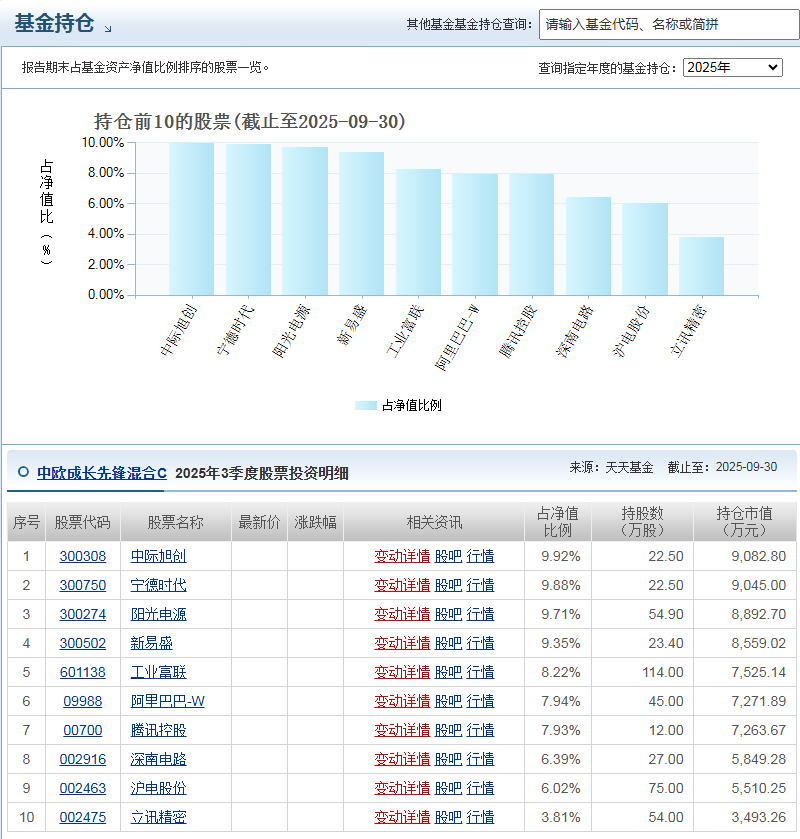The height and width of the screenshot is (839, 800).
Task: Open the 阳光电源 stock name link
Action: (158, 614)
